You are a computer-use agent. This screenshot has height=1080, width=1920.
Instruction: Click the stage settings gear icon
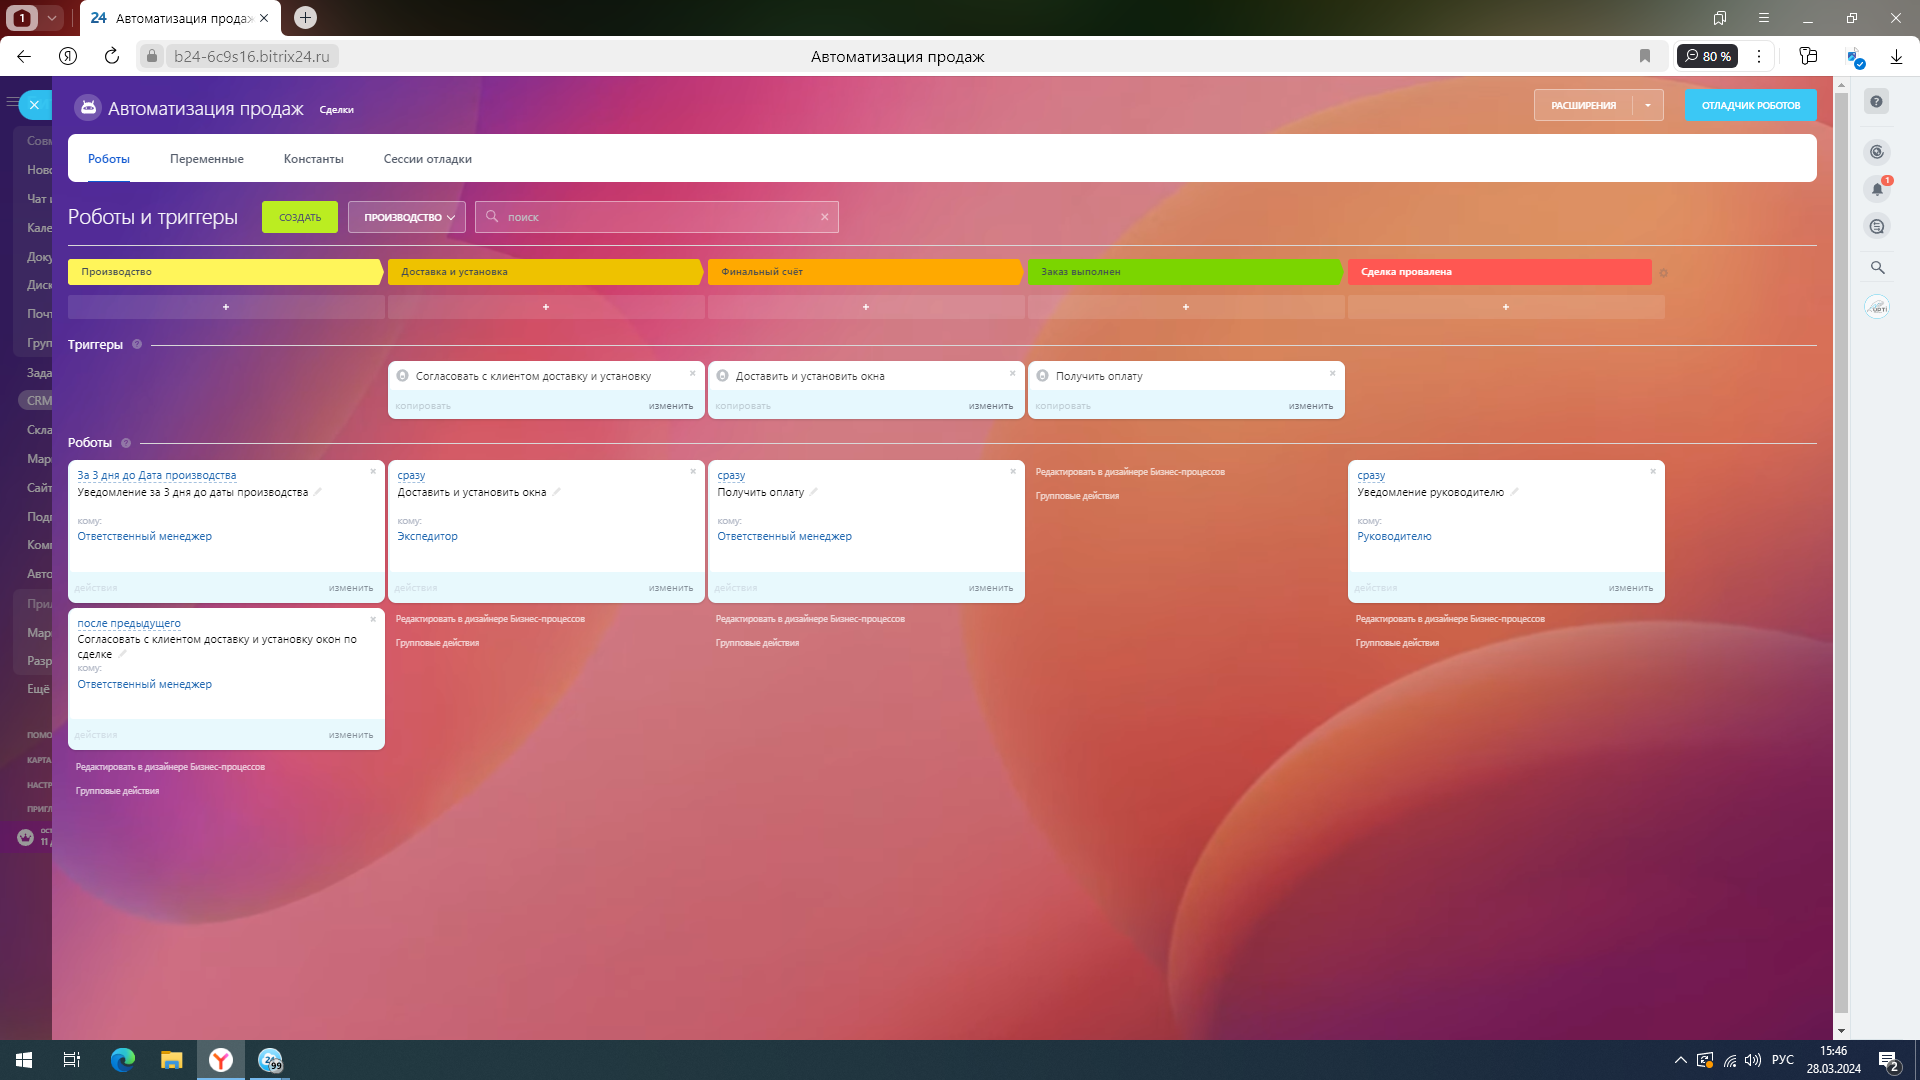coord(1664,273)
